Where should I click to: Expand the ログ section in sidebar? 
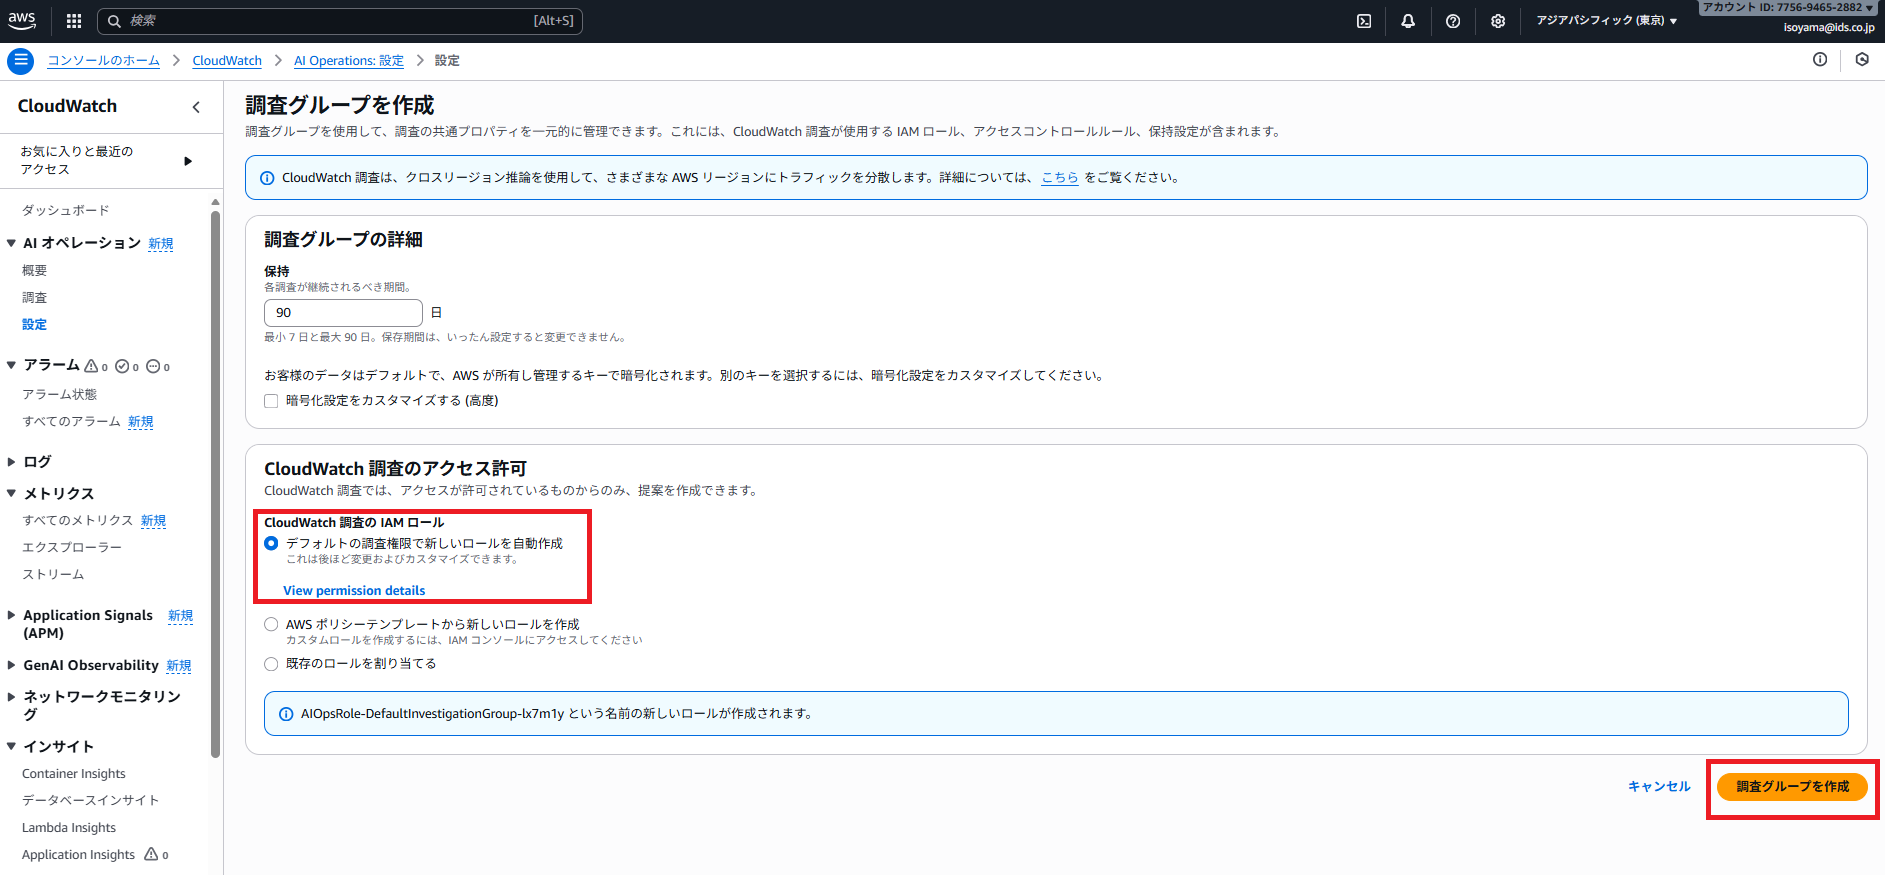pos(37,462)
